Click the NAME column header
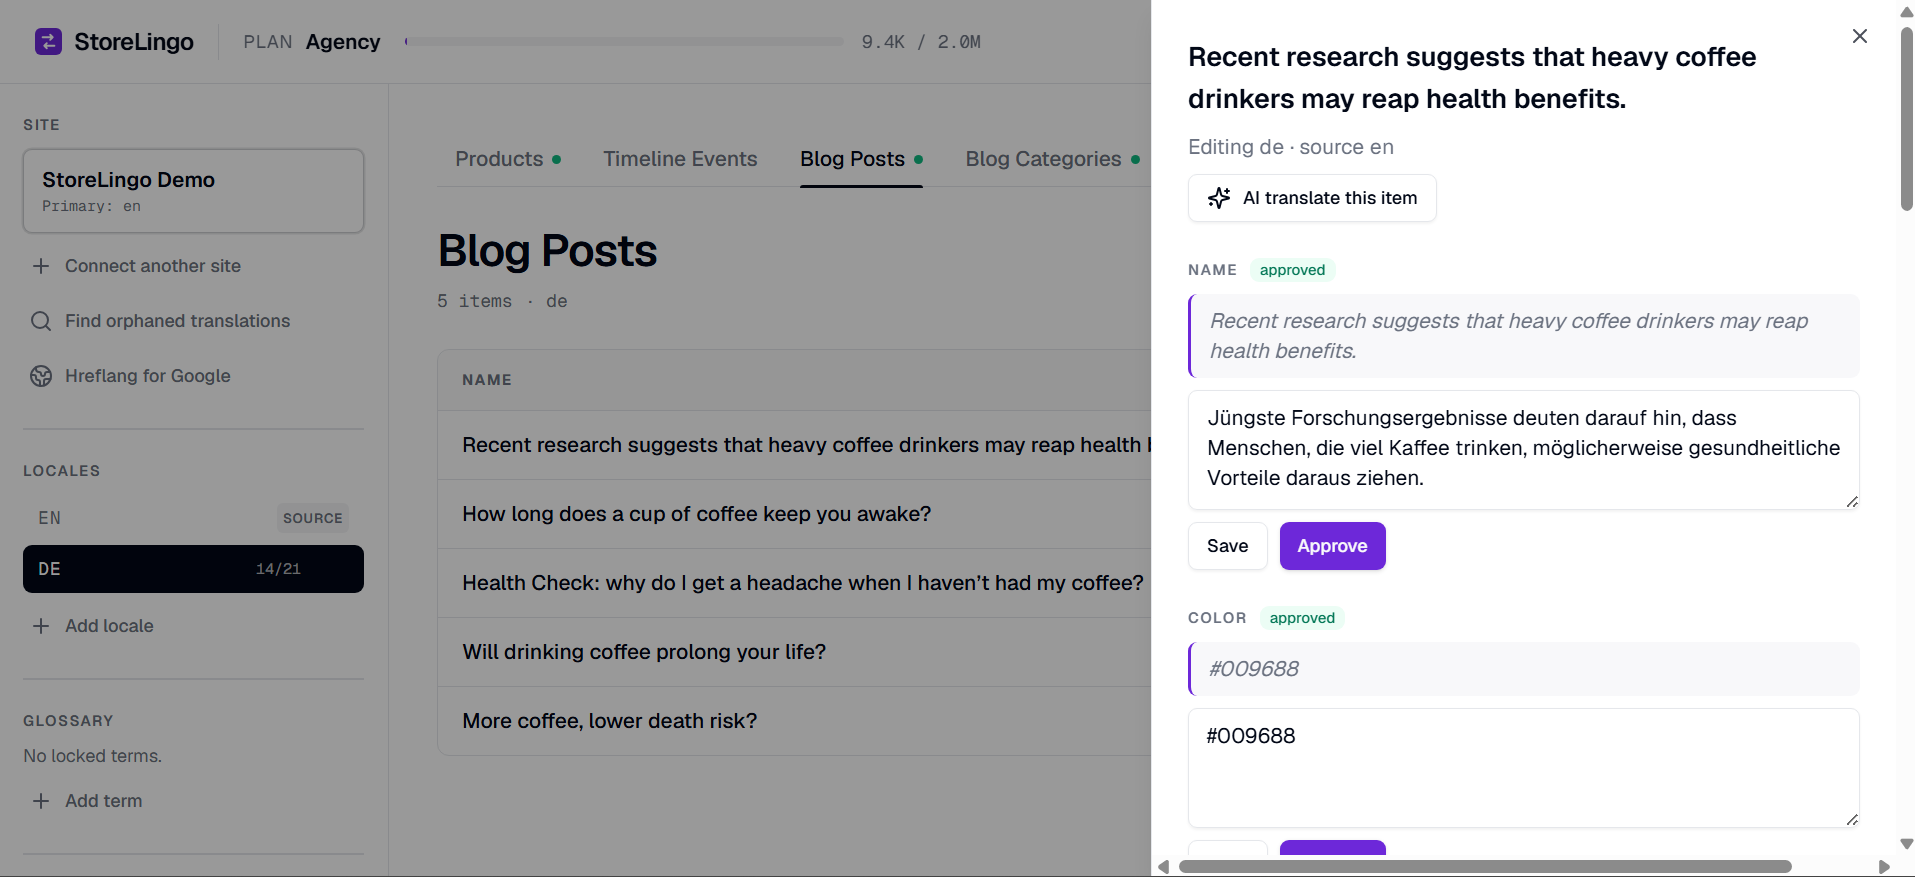The height and width of the screenshot is (877, 1915). click(x=487, y=380)
